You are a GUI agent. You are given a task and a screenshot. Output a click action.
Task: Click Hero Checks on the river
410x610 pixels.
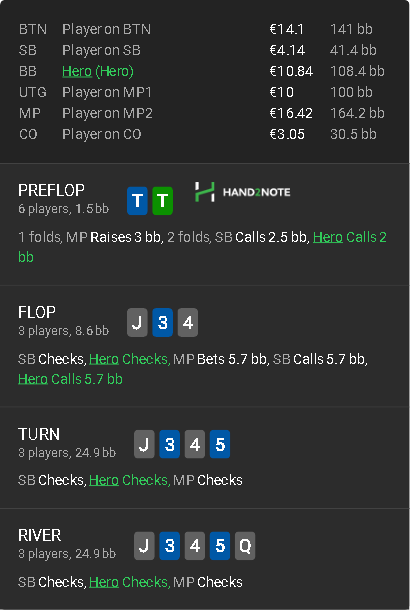coord(130,582)
